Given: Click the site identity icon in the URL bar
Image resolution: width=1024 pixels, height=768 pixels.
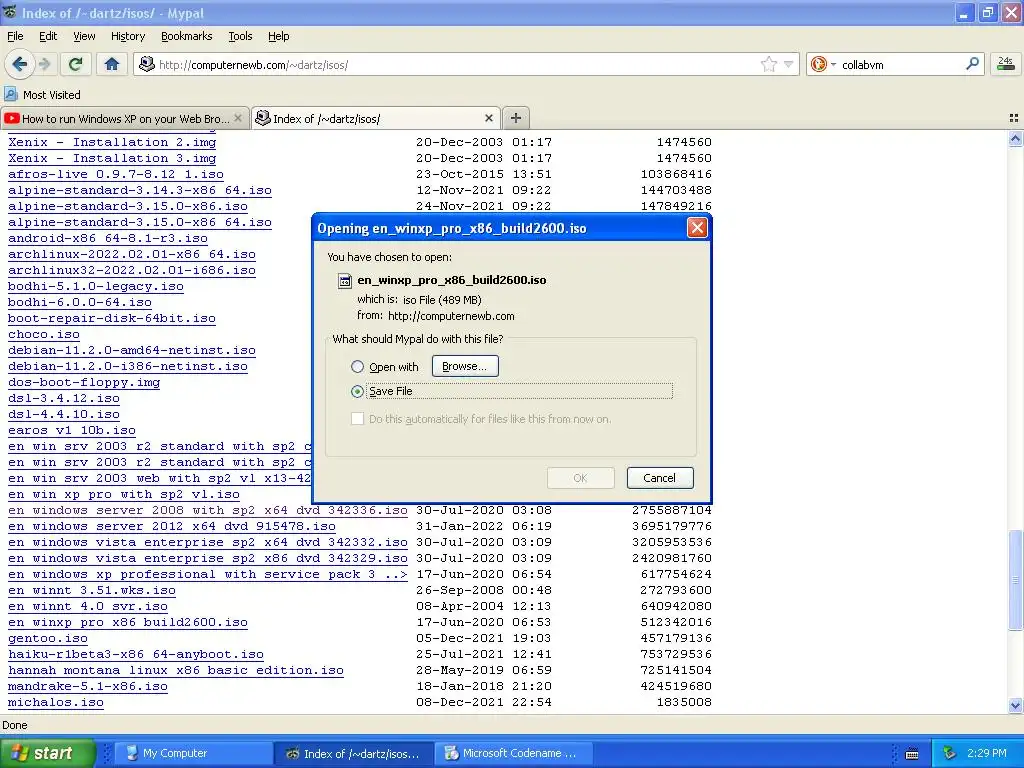Looking at the screenshot, I should pos(147,64).
